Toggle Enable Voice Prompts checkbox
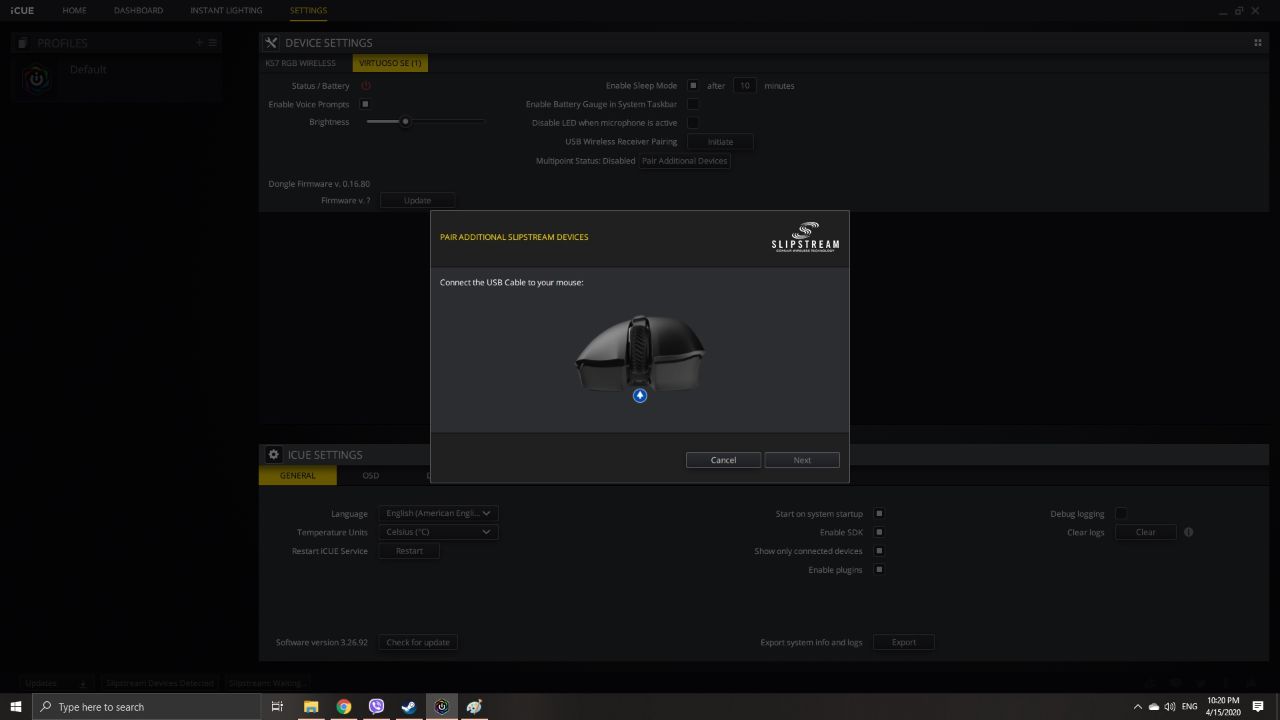 pos(365,104)
